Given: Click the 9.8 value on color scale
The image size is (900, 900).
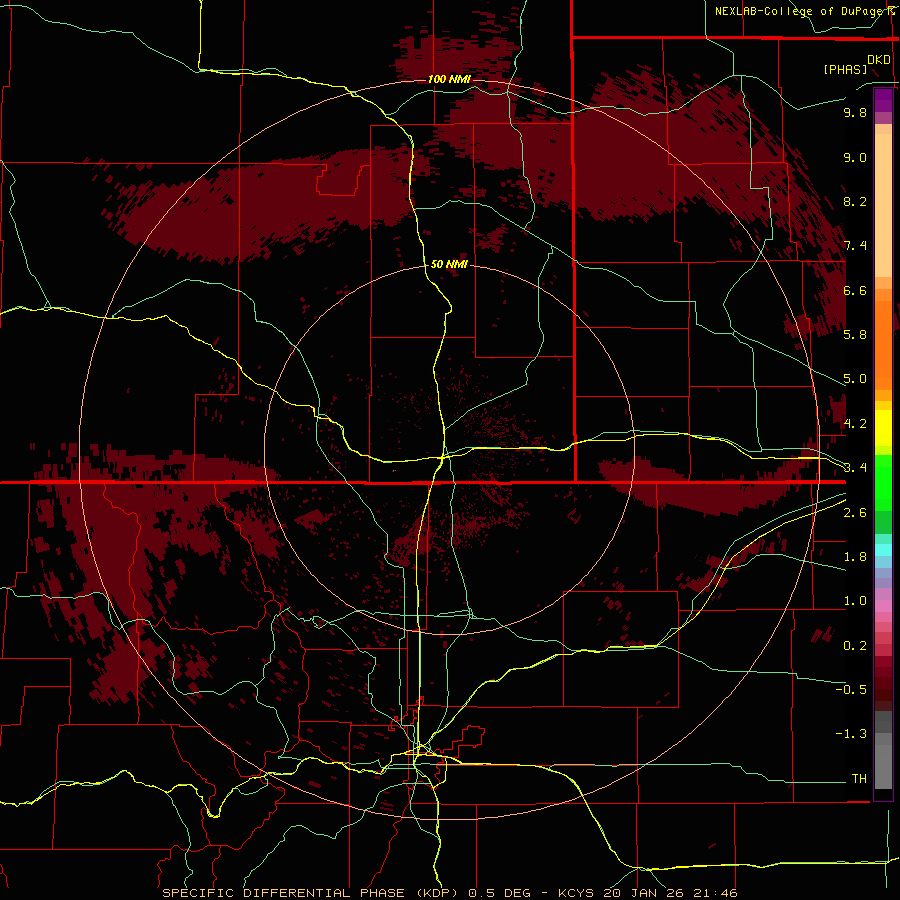Looking at the screenshot, I should tap(855, 112).
